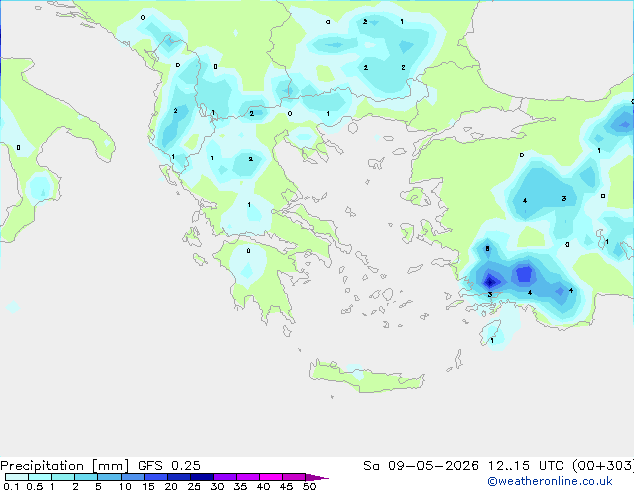Click the 0.5–1 mm legend color swatch
Screen dimensions: 634x490
[40, 477]
